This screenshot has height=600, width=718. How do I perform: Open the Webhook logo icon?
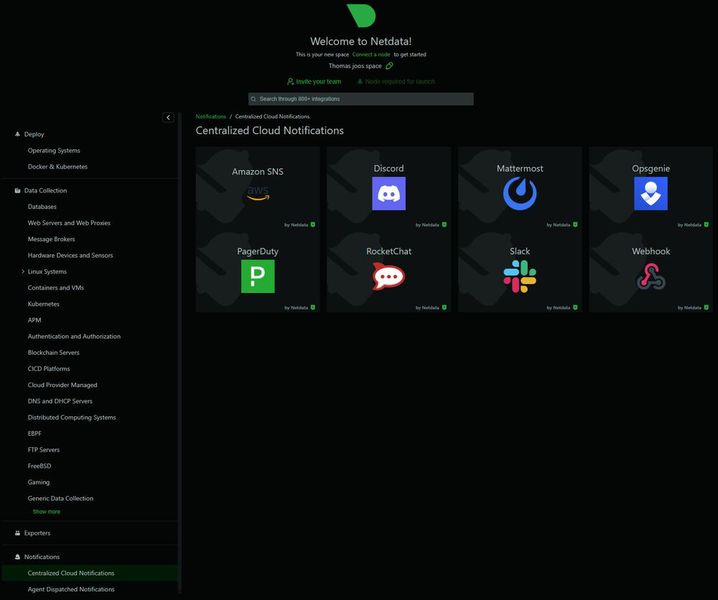(x=651, y=276)
